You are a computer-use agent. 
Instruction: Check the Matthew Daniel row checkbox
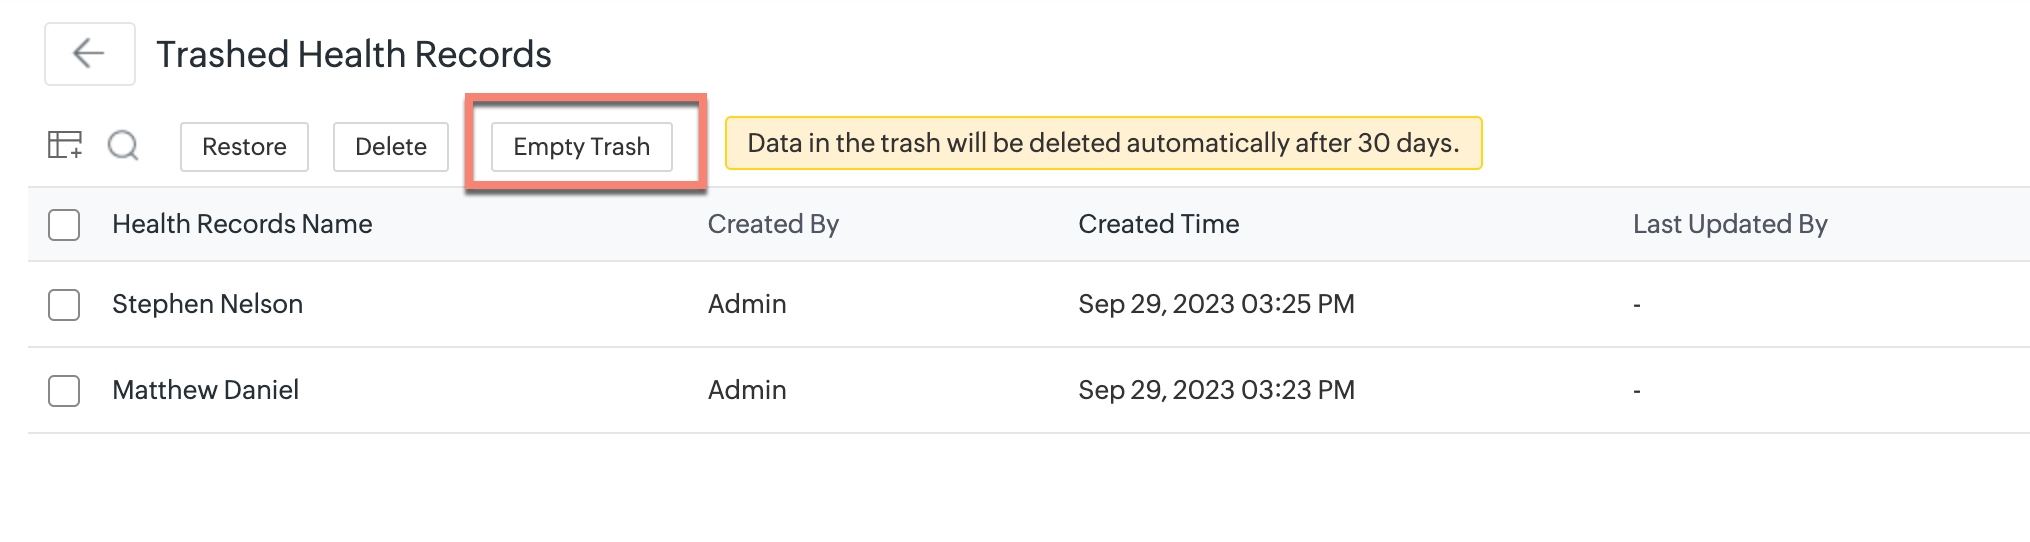[64, 391]
